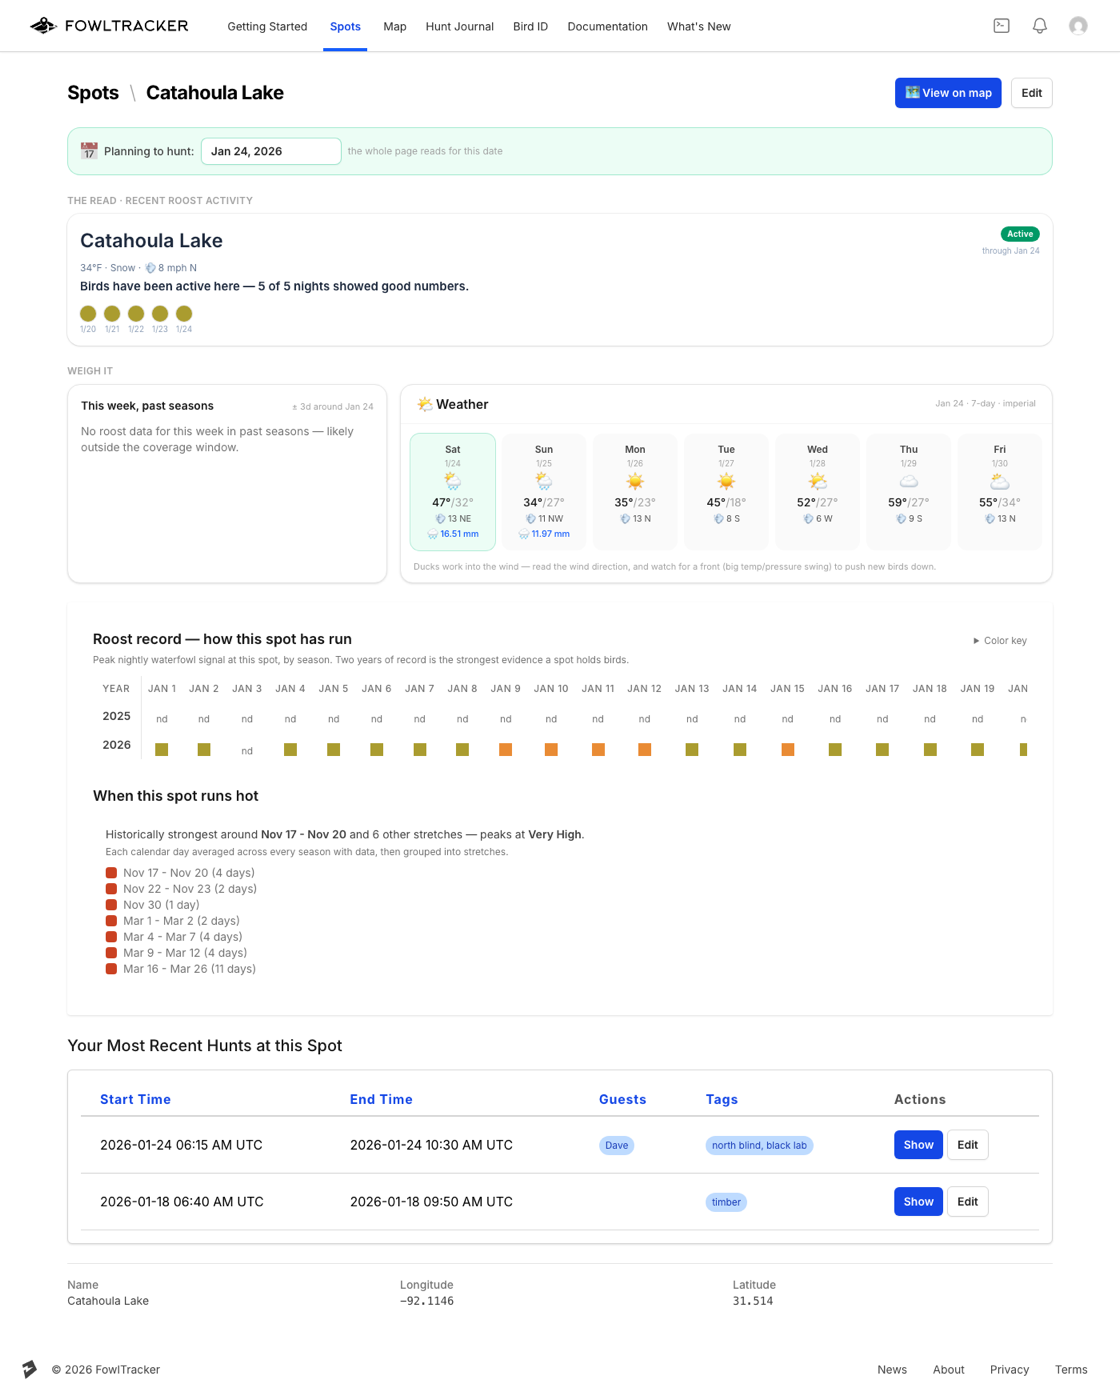Sort by Start Time column
The width and height of the screenshot is (1120, 1392).
coord(135,1099)
